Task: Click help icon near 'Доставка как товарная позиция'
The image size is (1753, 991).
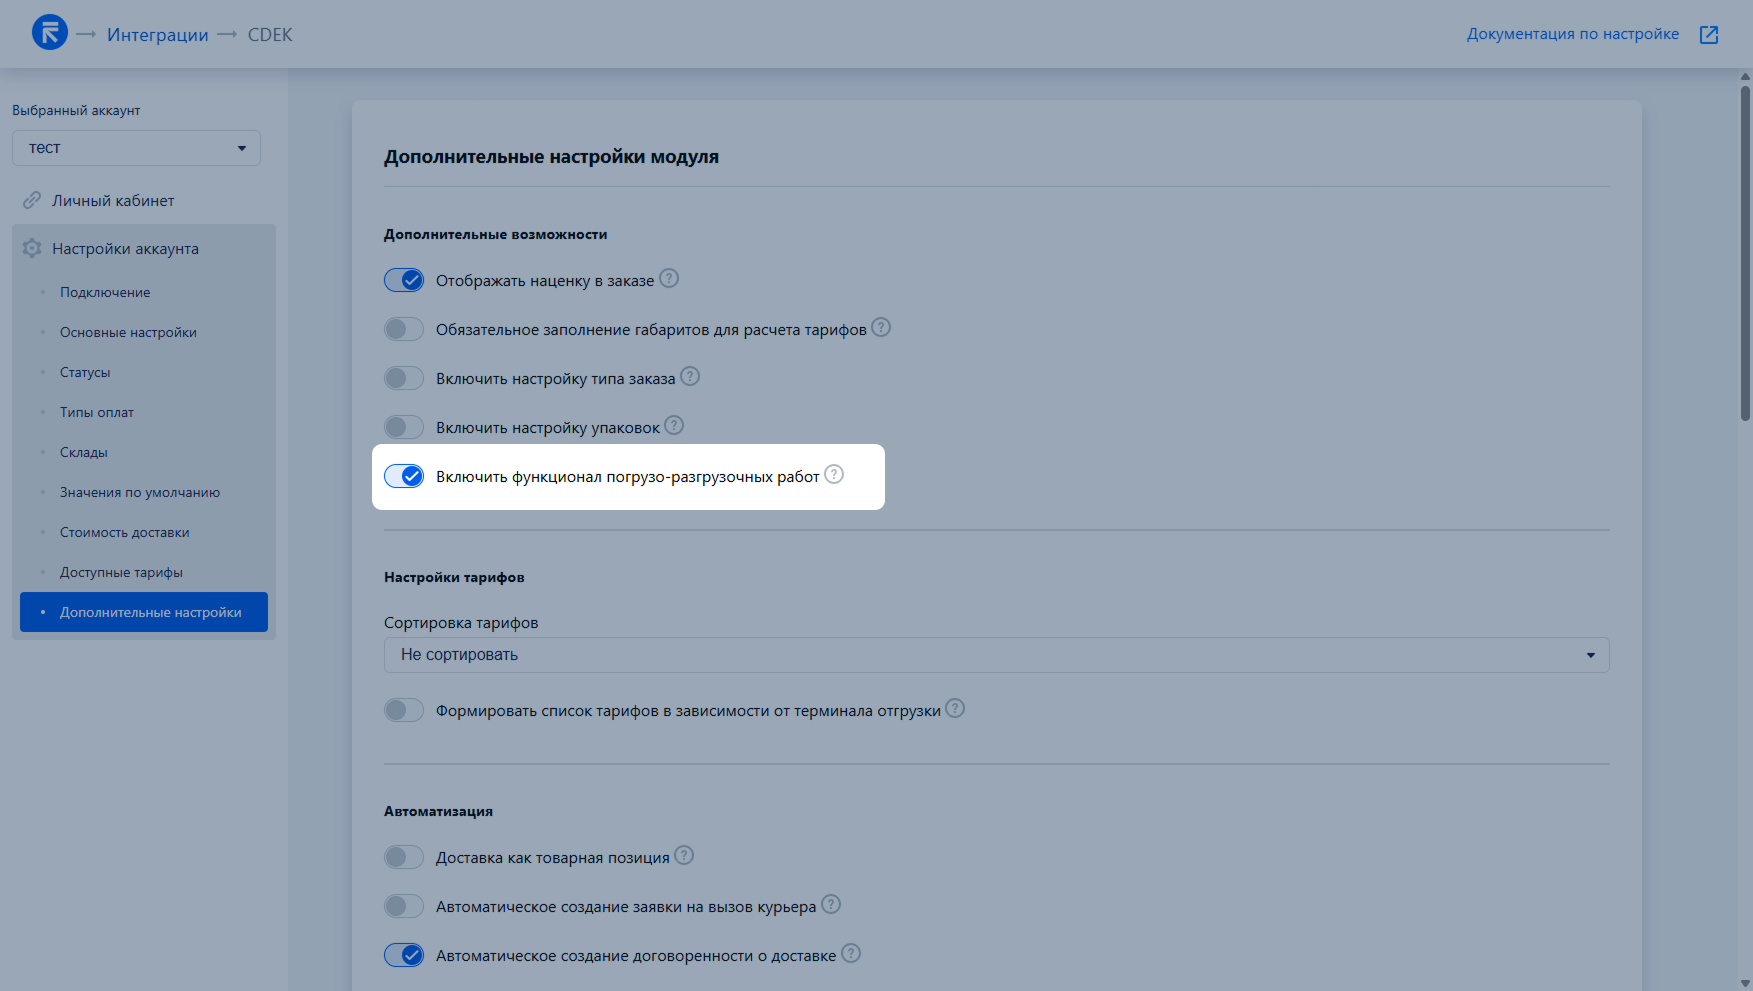Action: 684,856
